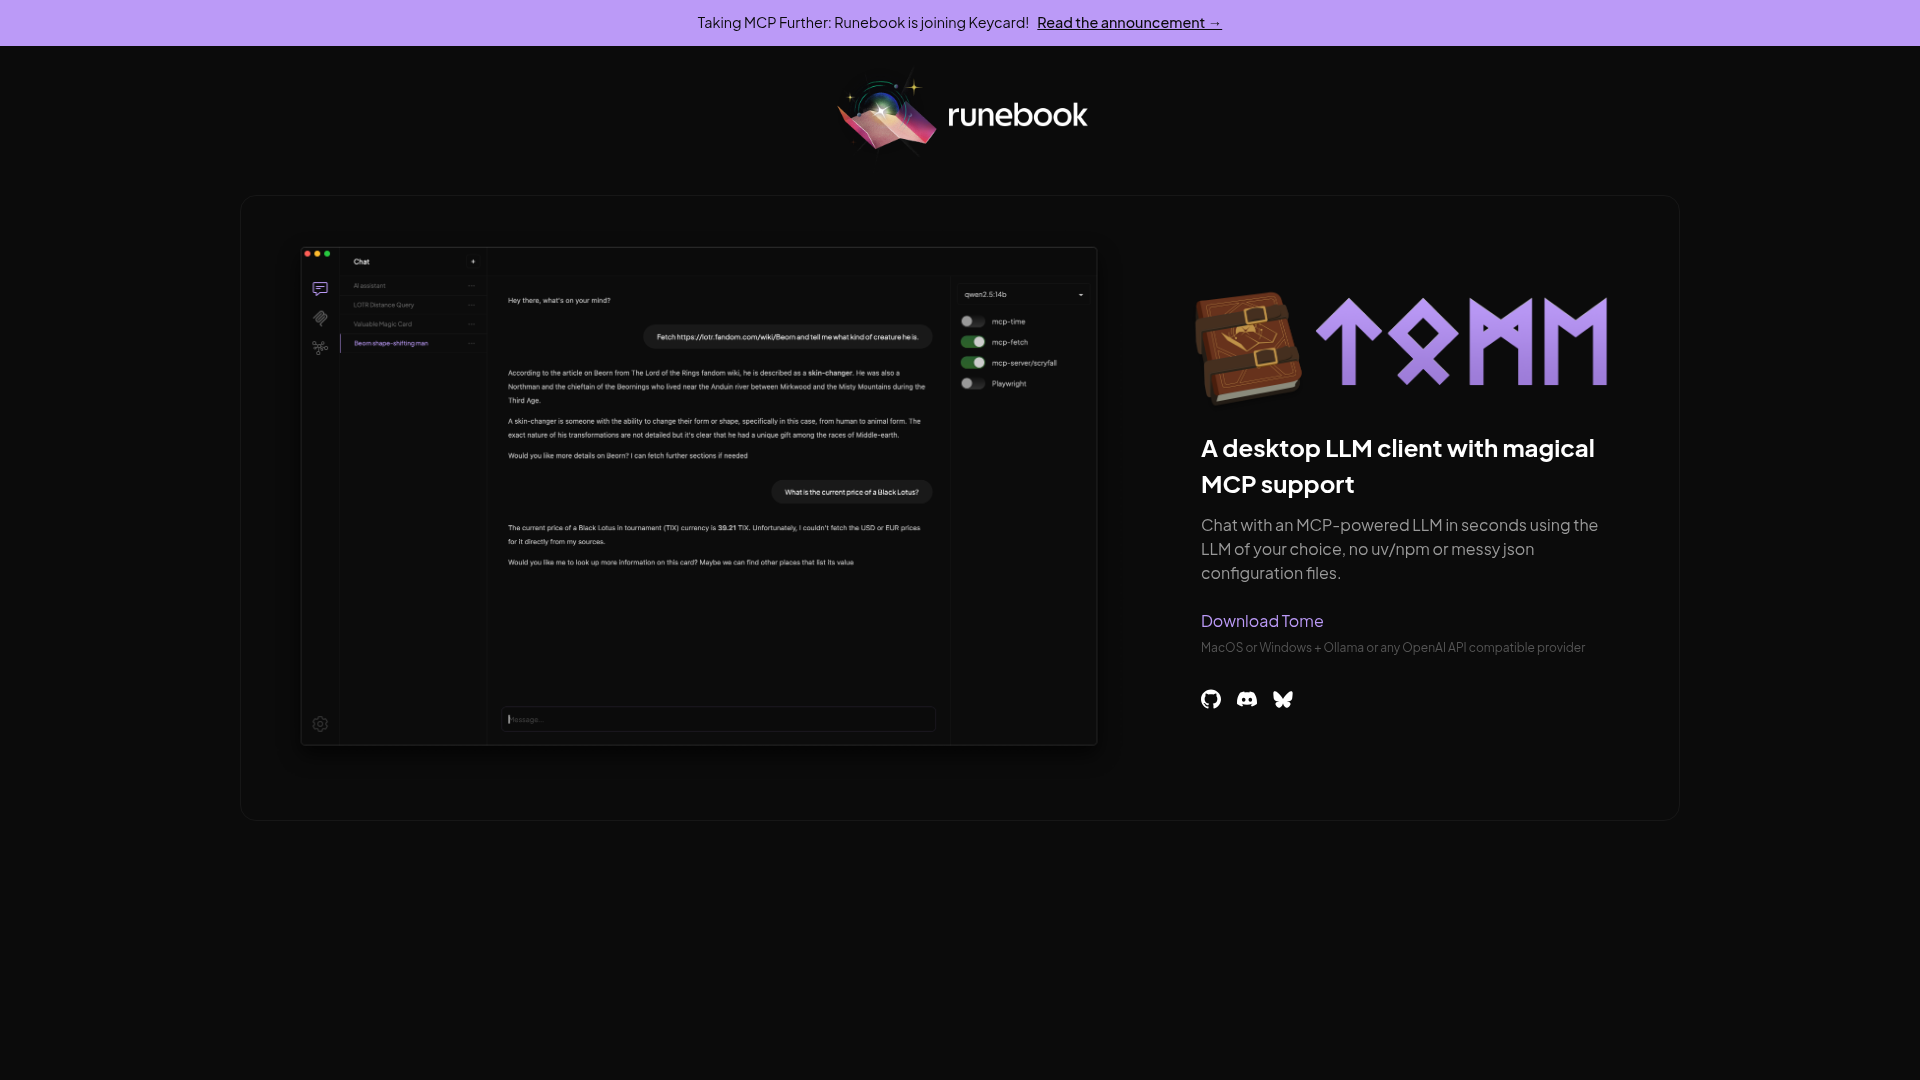This screenshot has width=1920, height=1080.
Task: Click the runebook logo at the top
Action: [961, 113]
